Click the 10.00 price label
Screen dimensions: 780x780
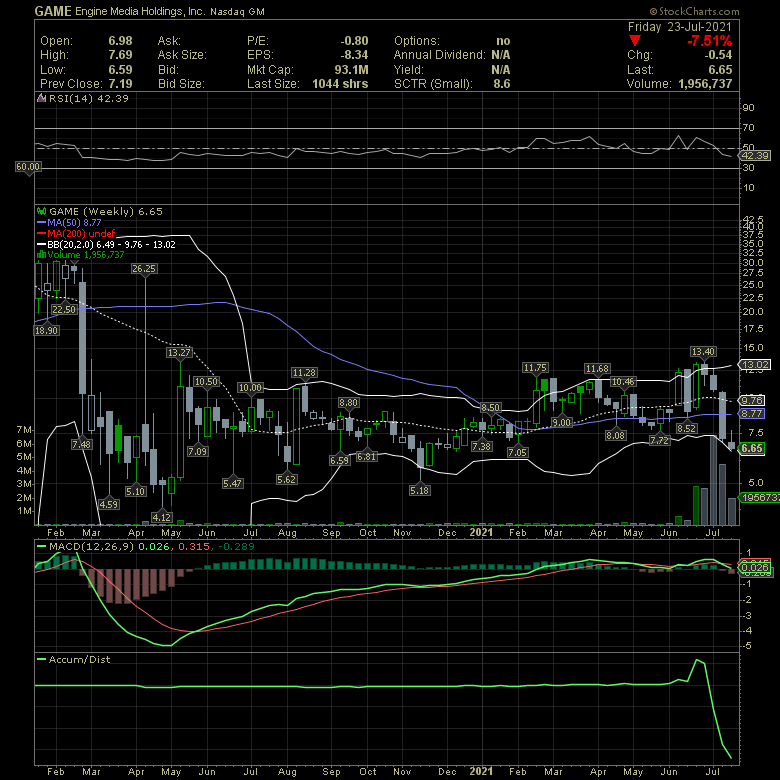[250, 388]
